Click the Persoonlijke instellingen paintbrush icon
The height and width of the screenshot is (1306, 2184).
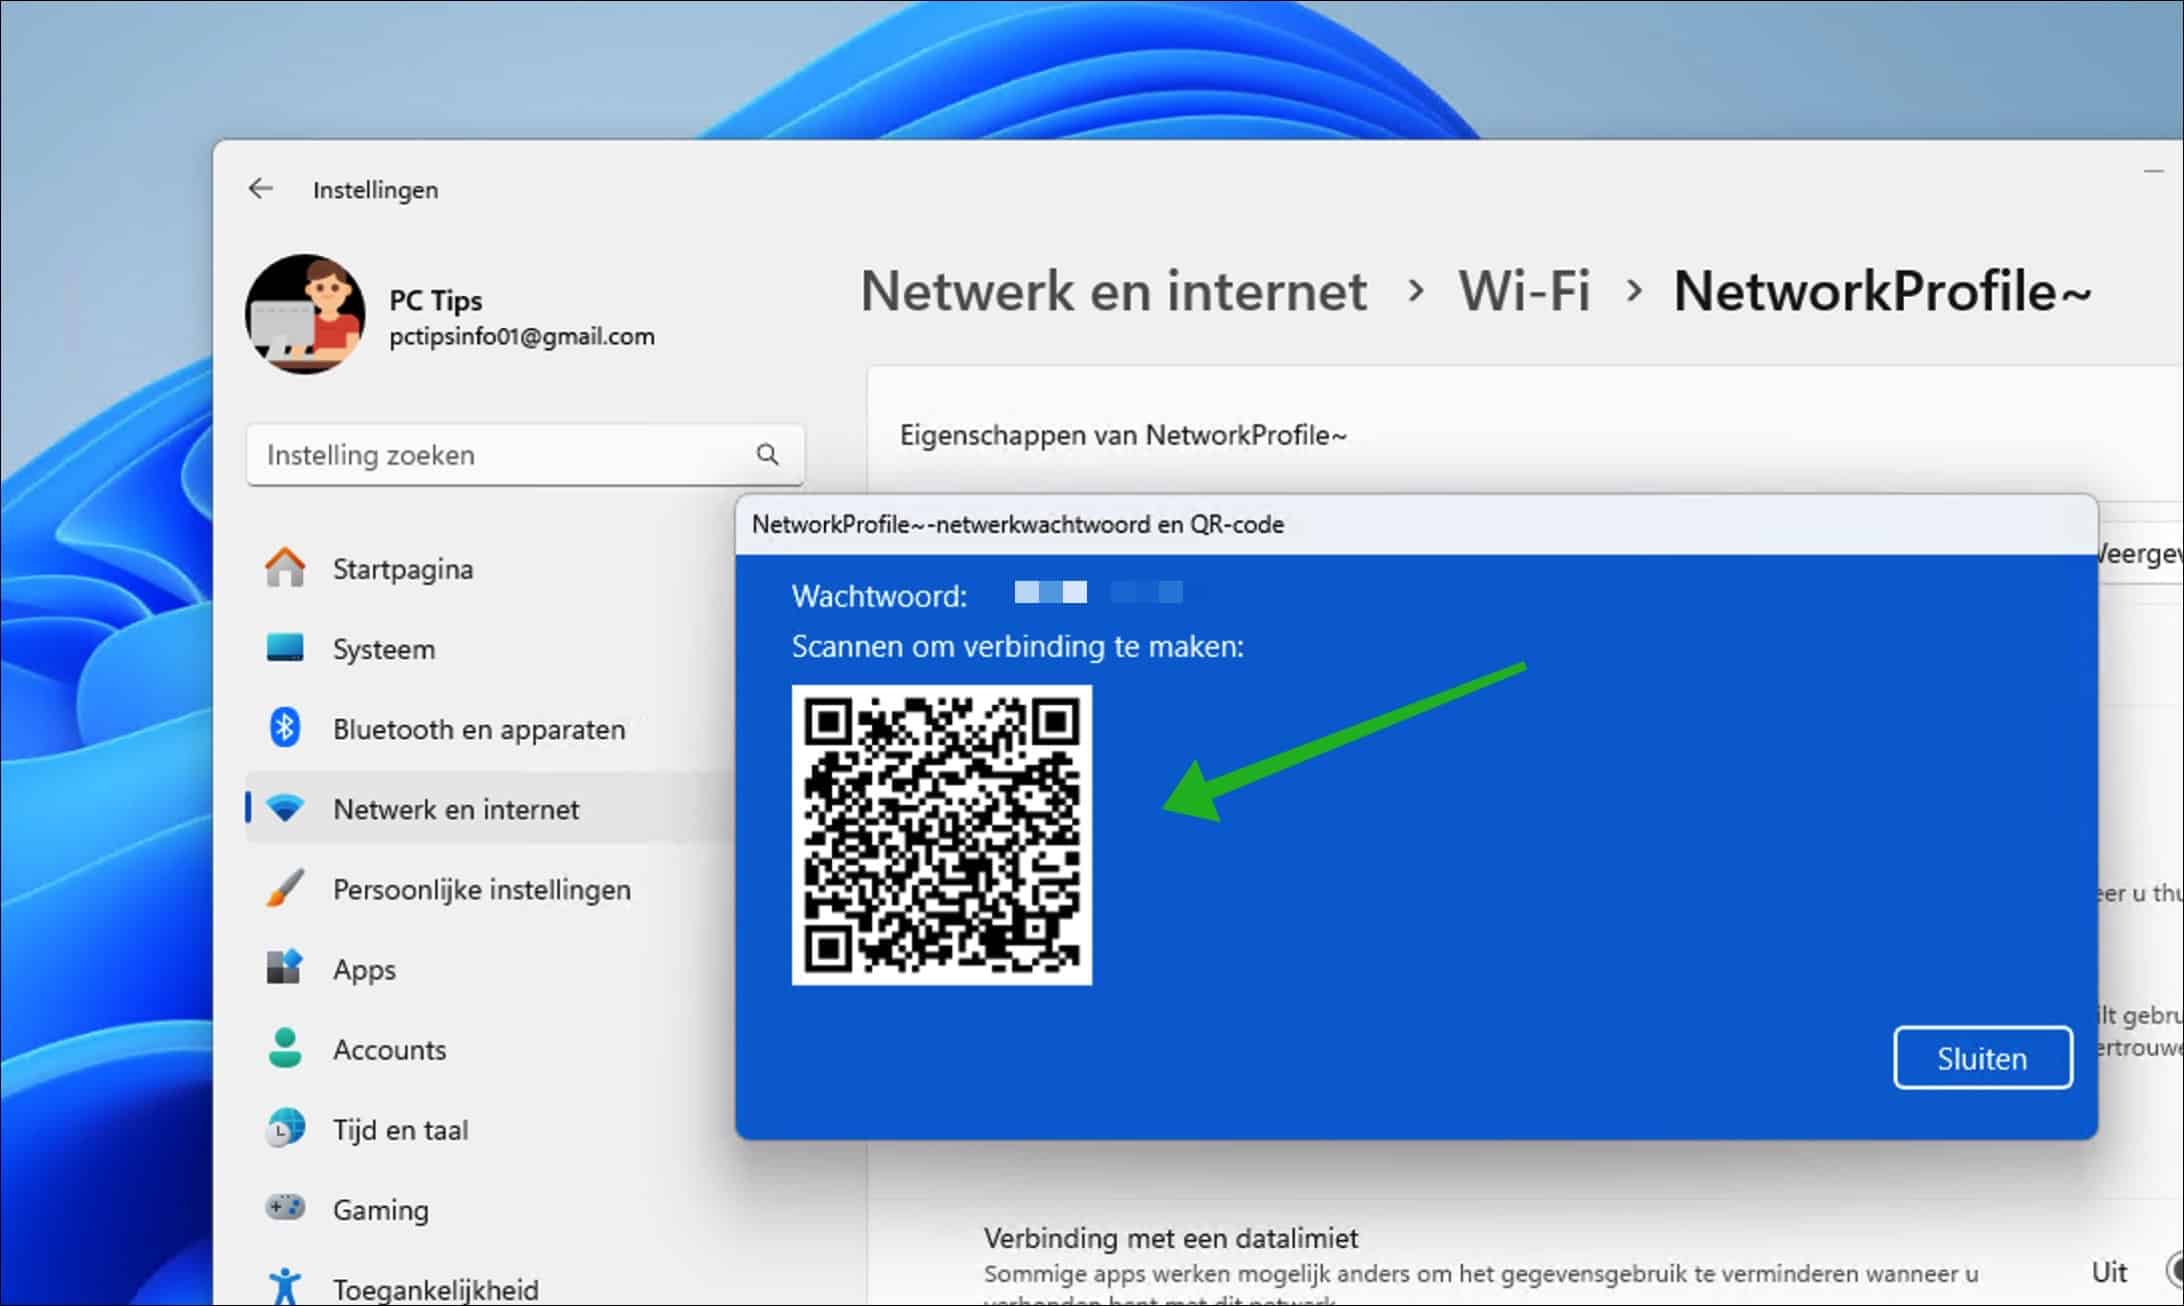286,888
